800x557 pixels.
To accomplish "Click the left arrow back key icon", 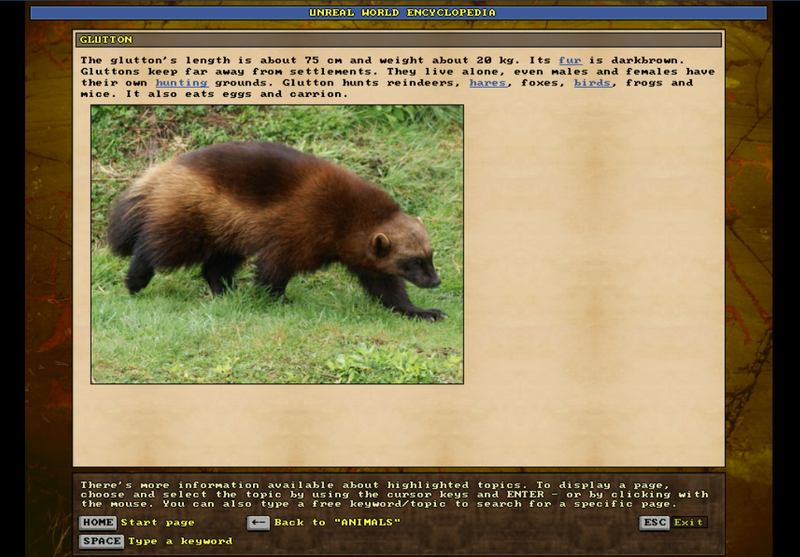I will (258, 522).
